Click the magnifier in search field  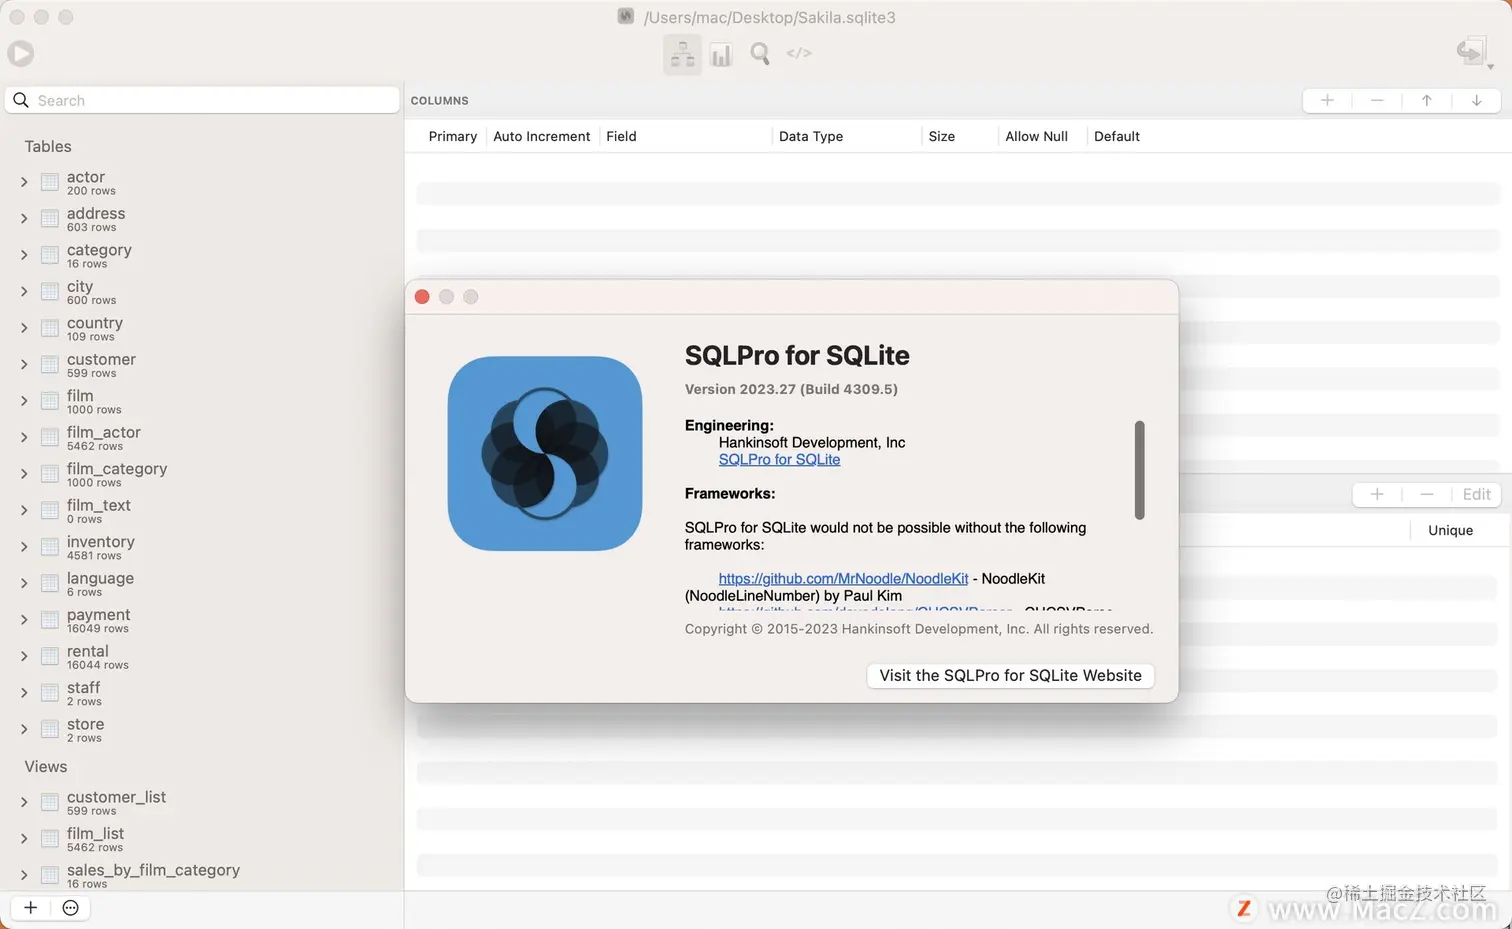pos(21,100)
